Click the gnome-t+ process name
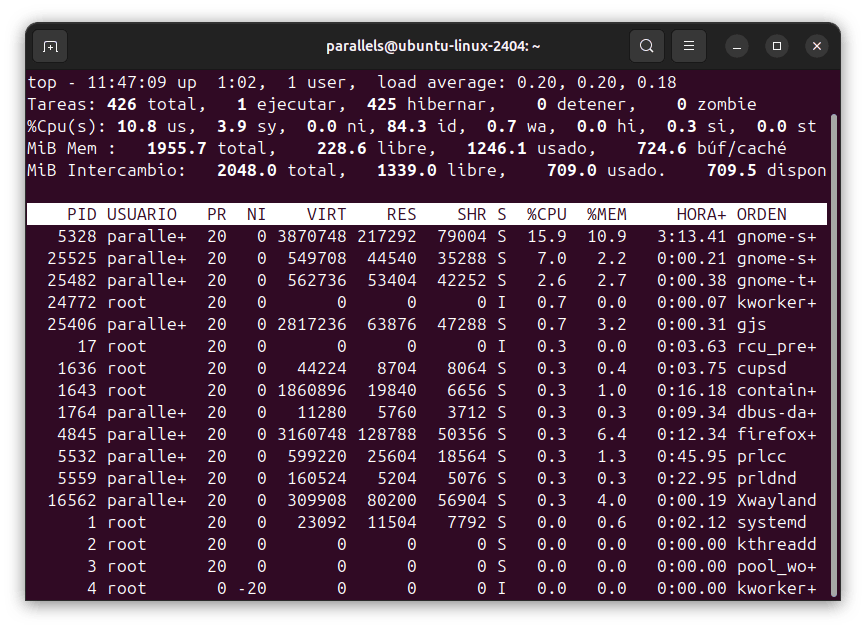 [777, 281]
